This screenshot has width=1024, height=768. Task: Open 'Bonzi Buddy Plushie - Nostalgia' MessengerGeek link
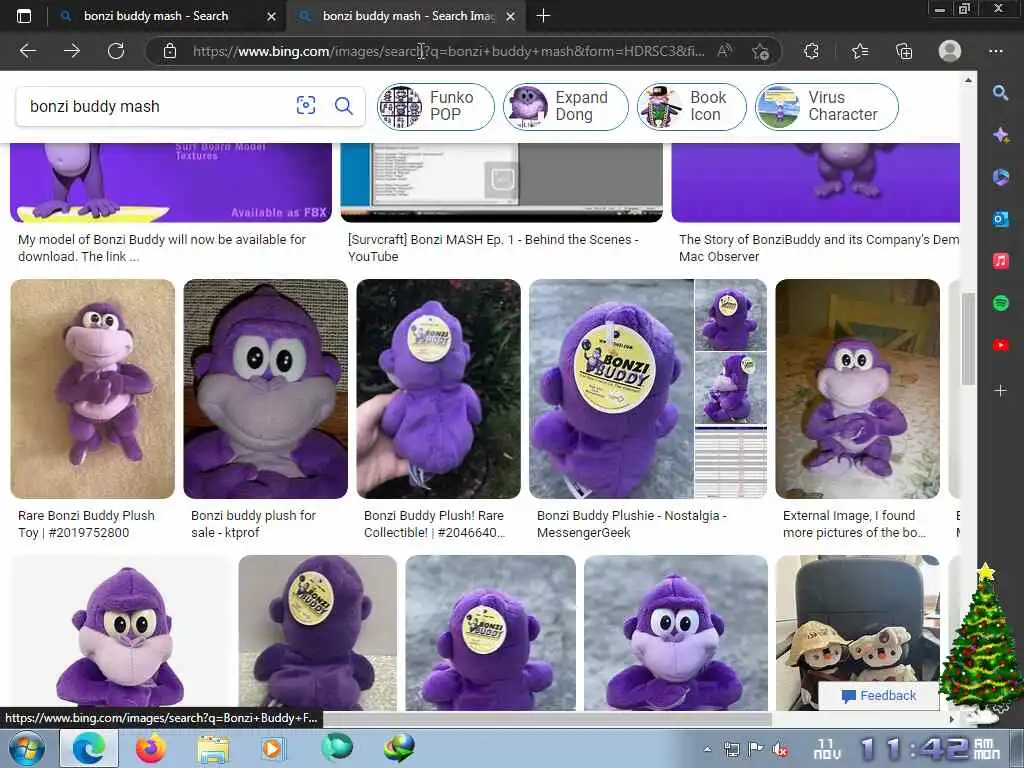(632, 524)
